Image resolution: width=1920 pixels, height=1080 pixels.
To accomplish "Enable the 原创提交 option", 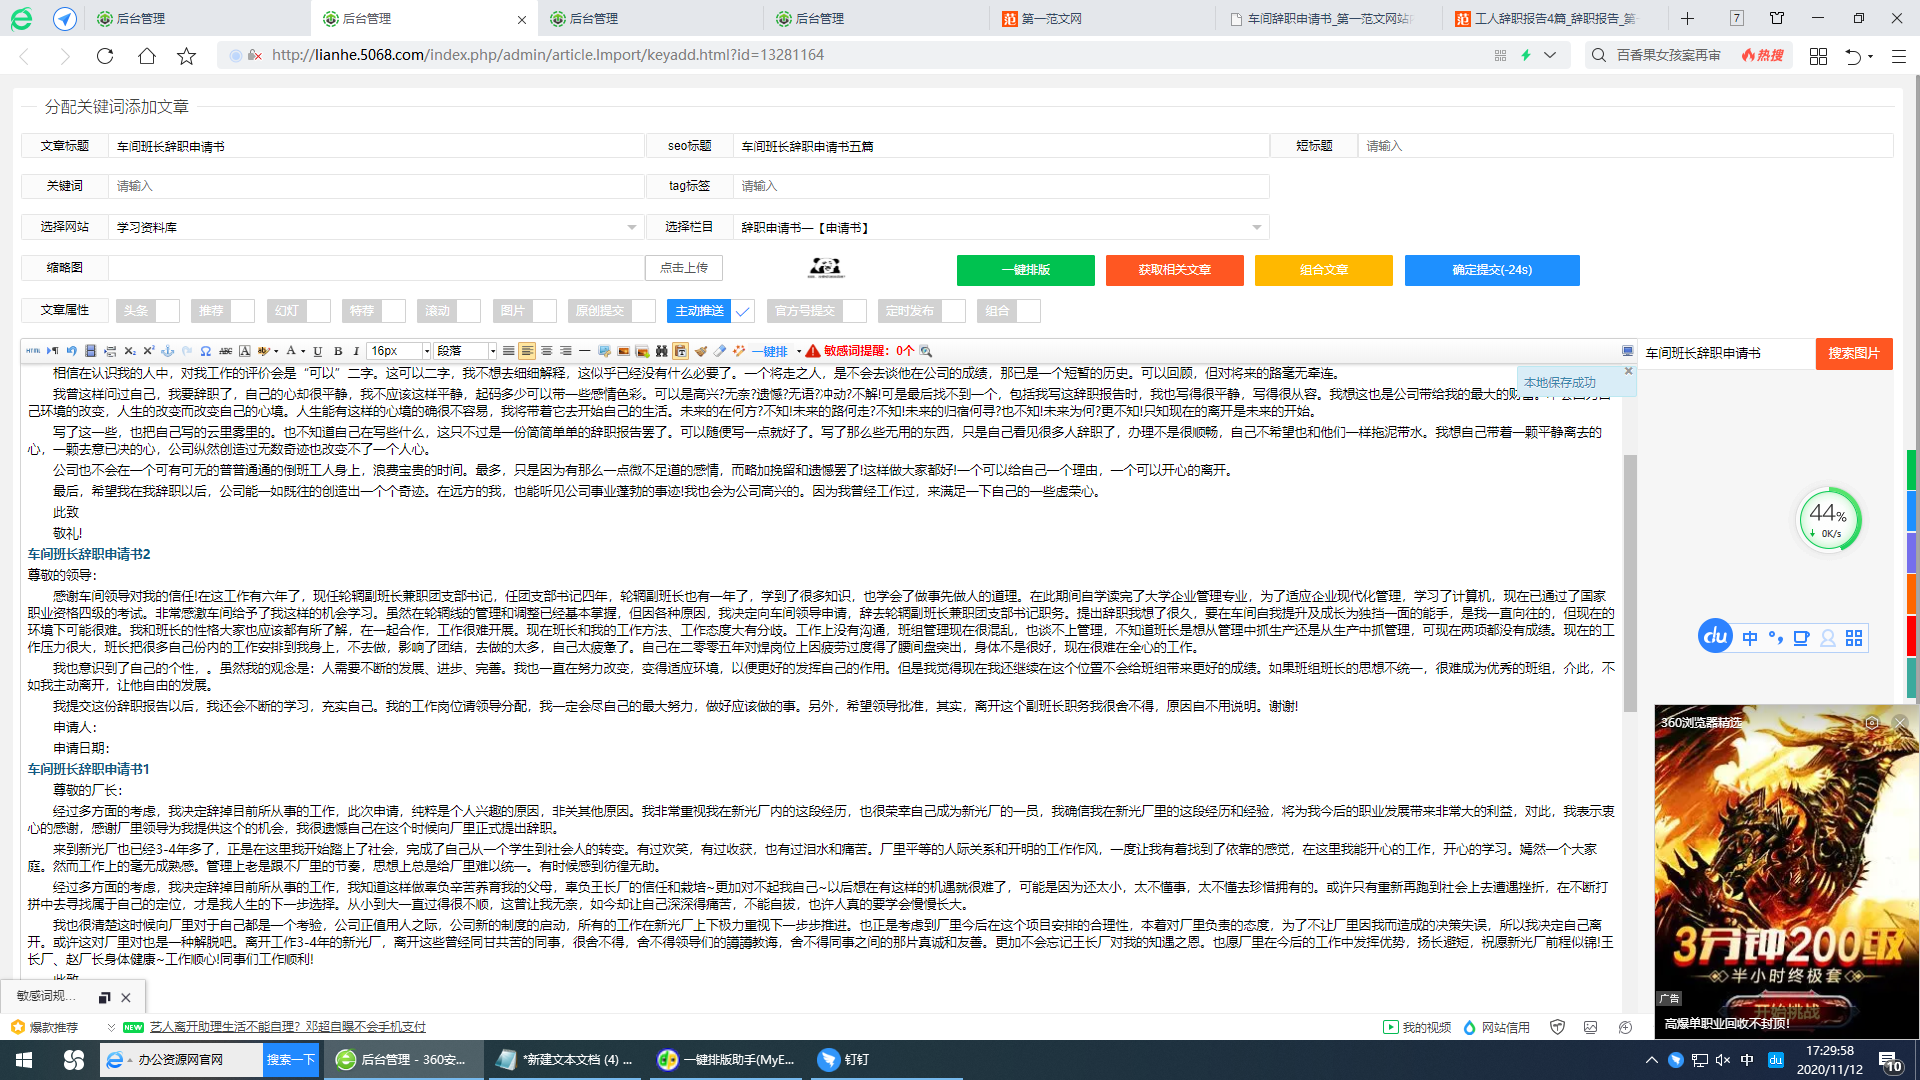I will point(640,311).
